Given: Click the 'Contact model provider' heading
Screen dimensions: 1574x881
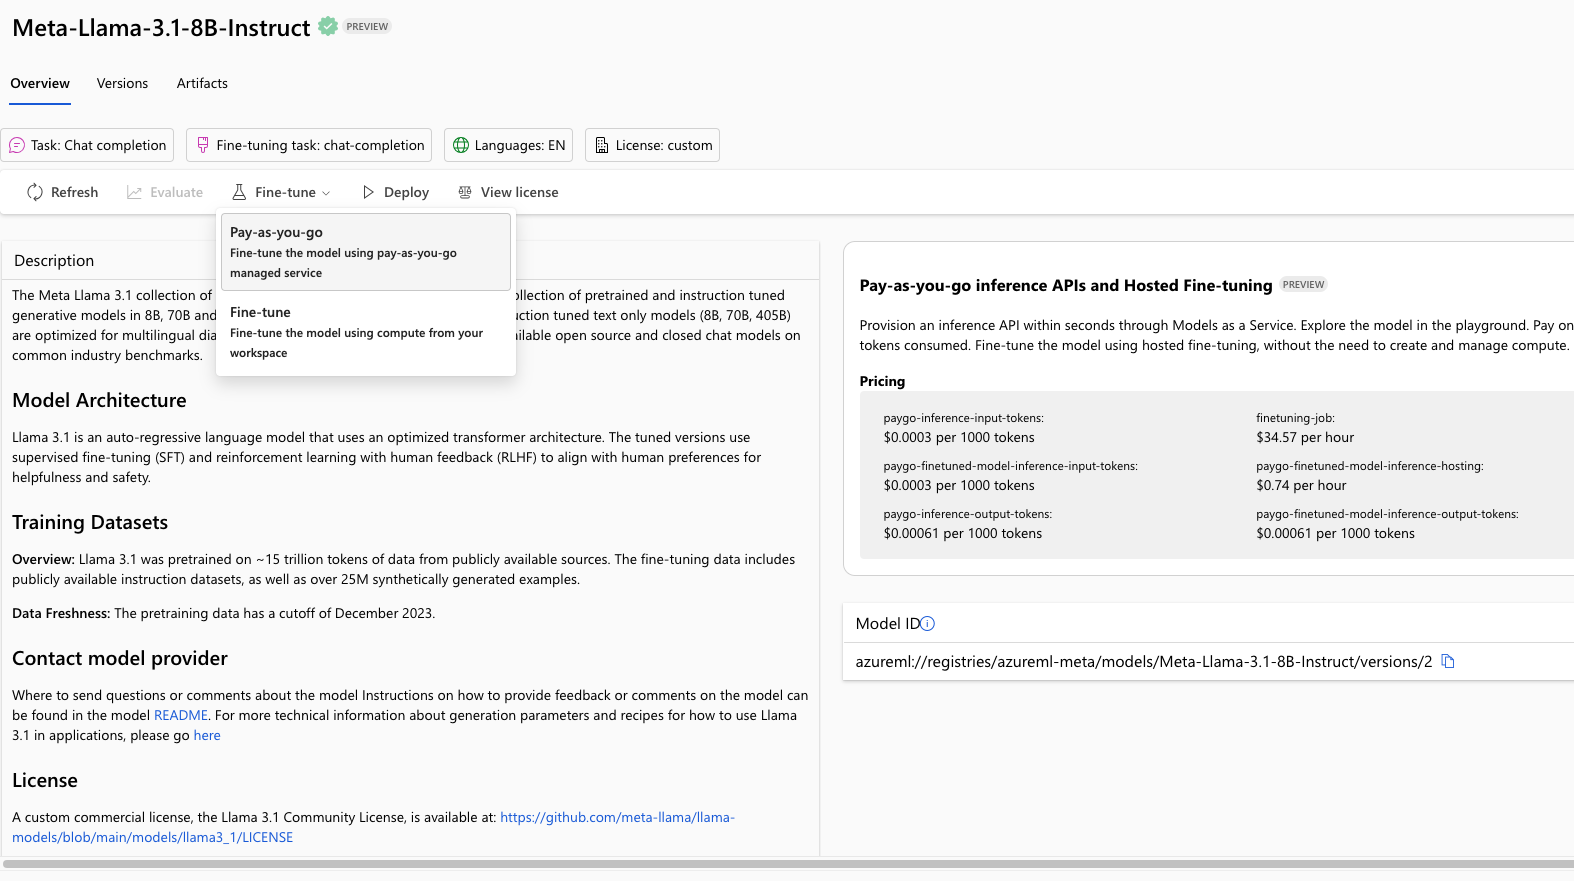Looking at the screenshot, I should click(120, 658).
